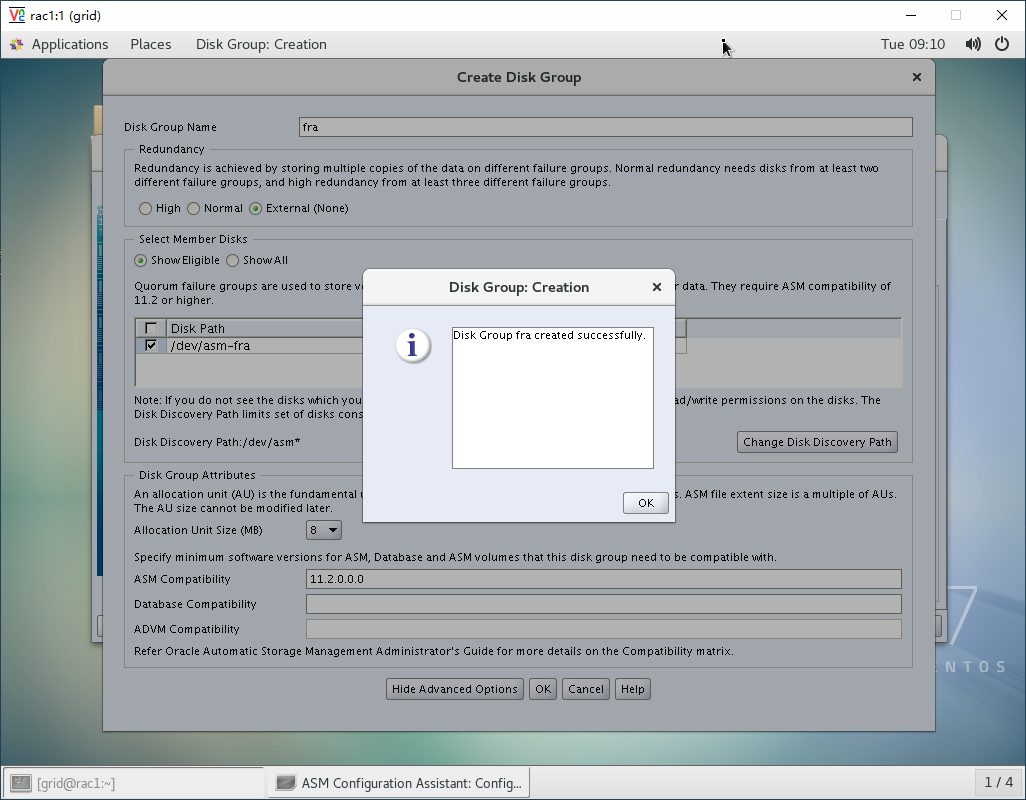Close the Disk Group: Creation popup with X
This screenshot has height=800, width=1026.
click(657, 287)
